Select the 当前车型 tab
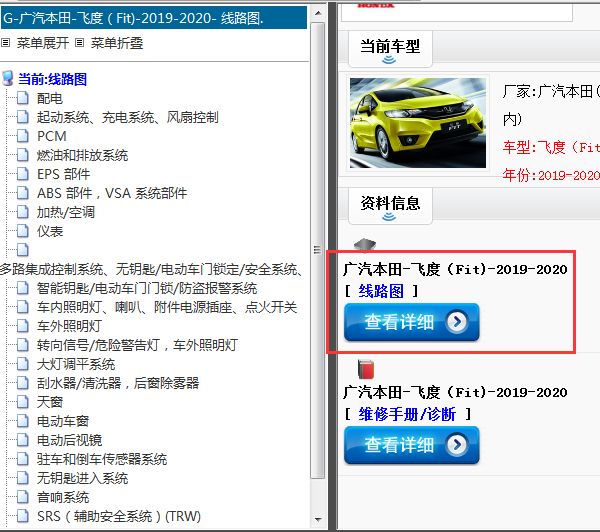 pyautogui.click(x=390, y=49)
